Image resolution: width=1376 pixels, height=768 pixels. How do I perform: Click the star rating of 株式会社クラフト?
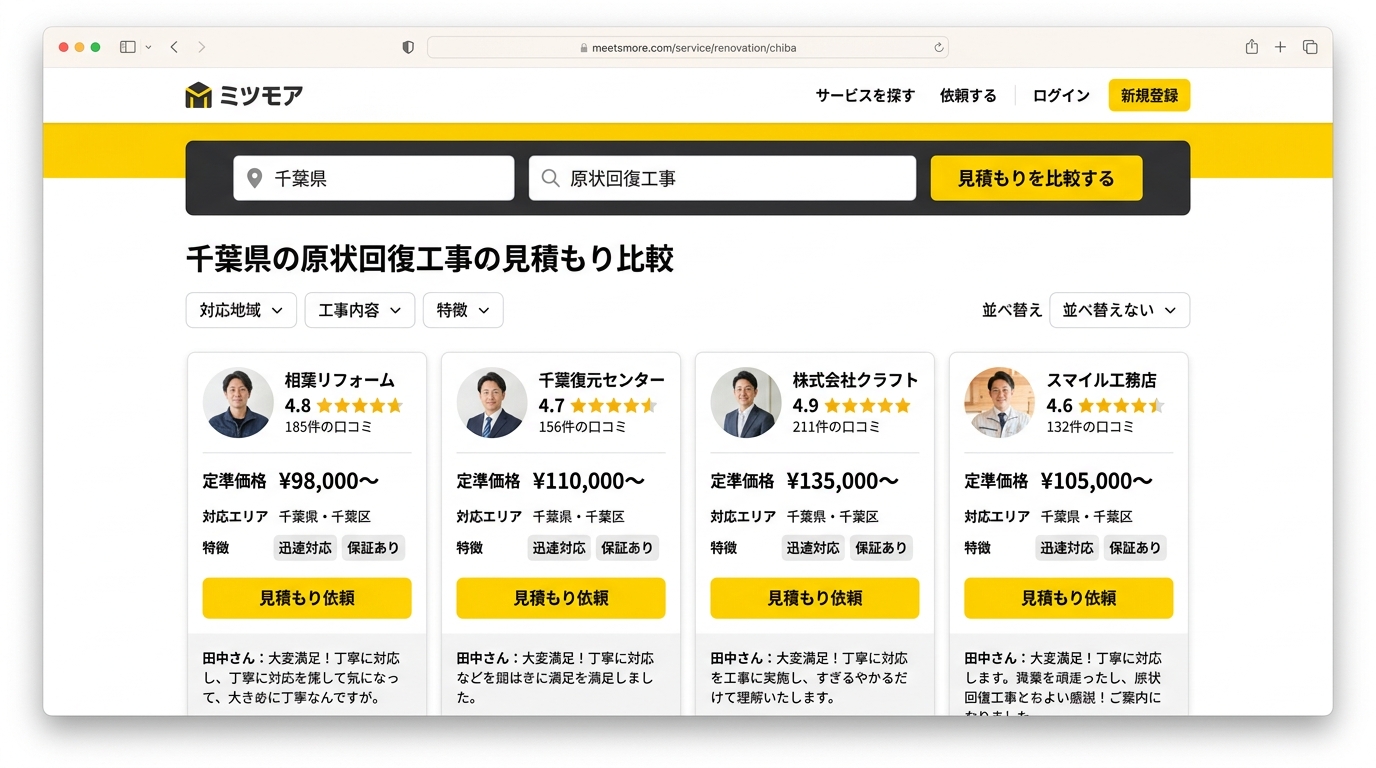[868, 405]
